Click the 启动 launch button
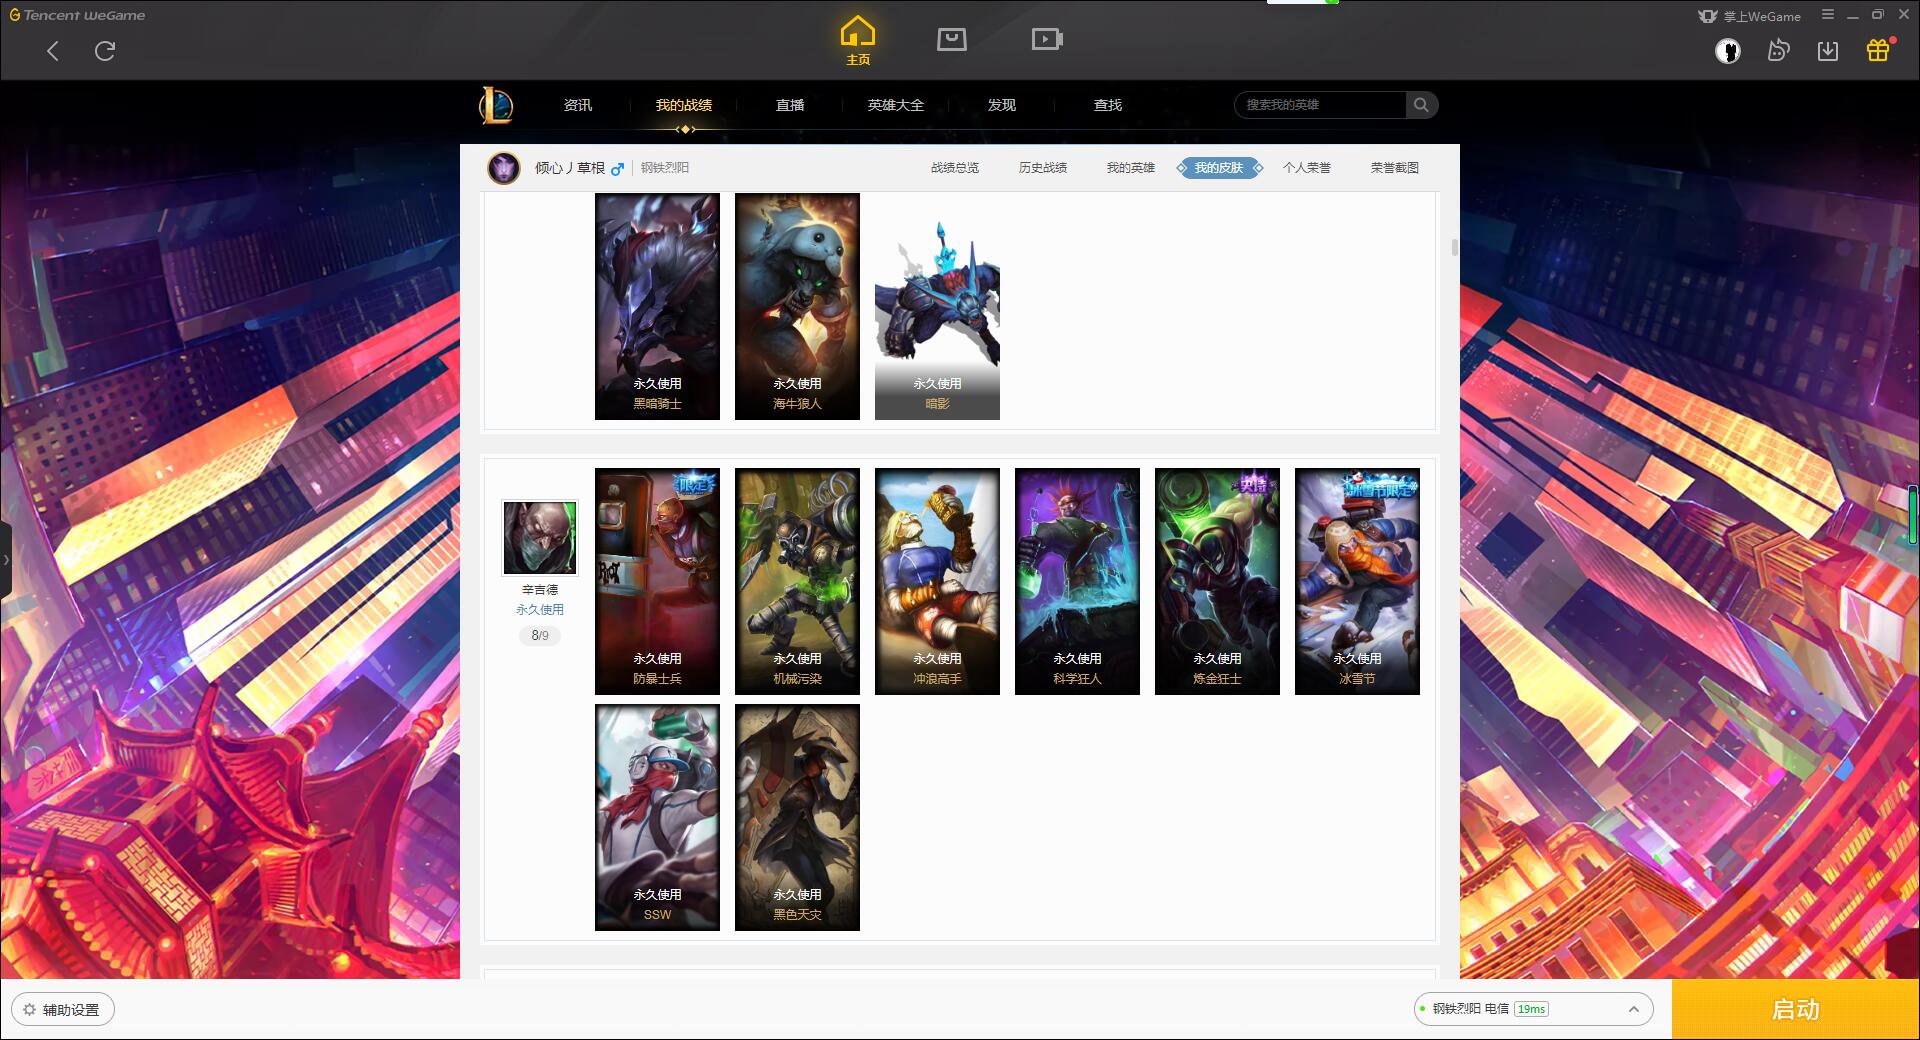The height and width of the screenshot is (1040, 1920). (x=1796, y=1010)
